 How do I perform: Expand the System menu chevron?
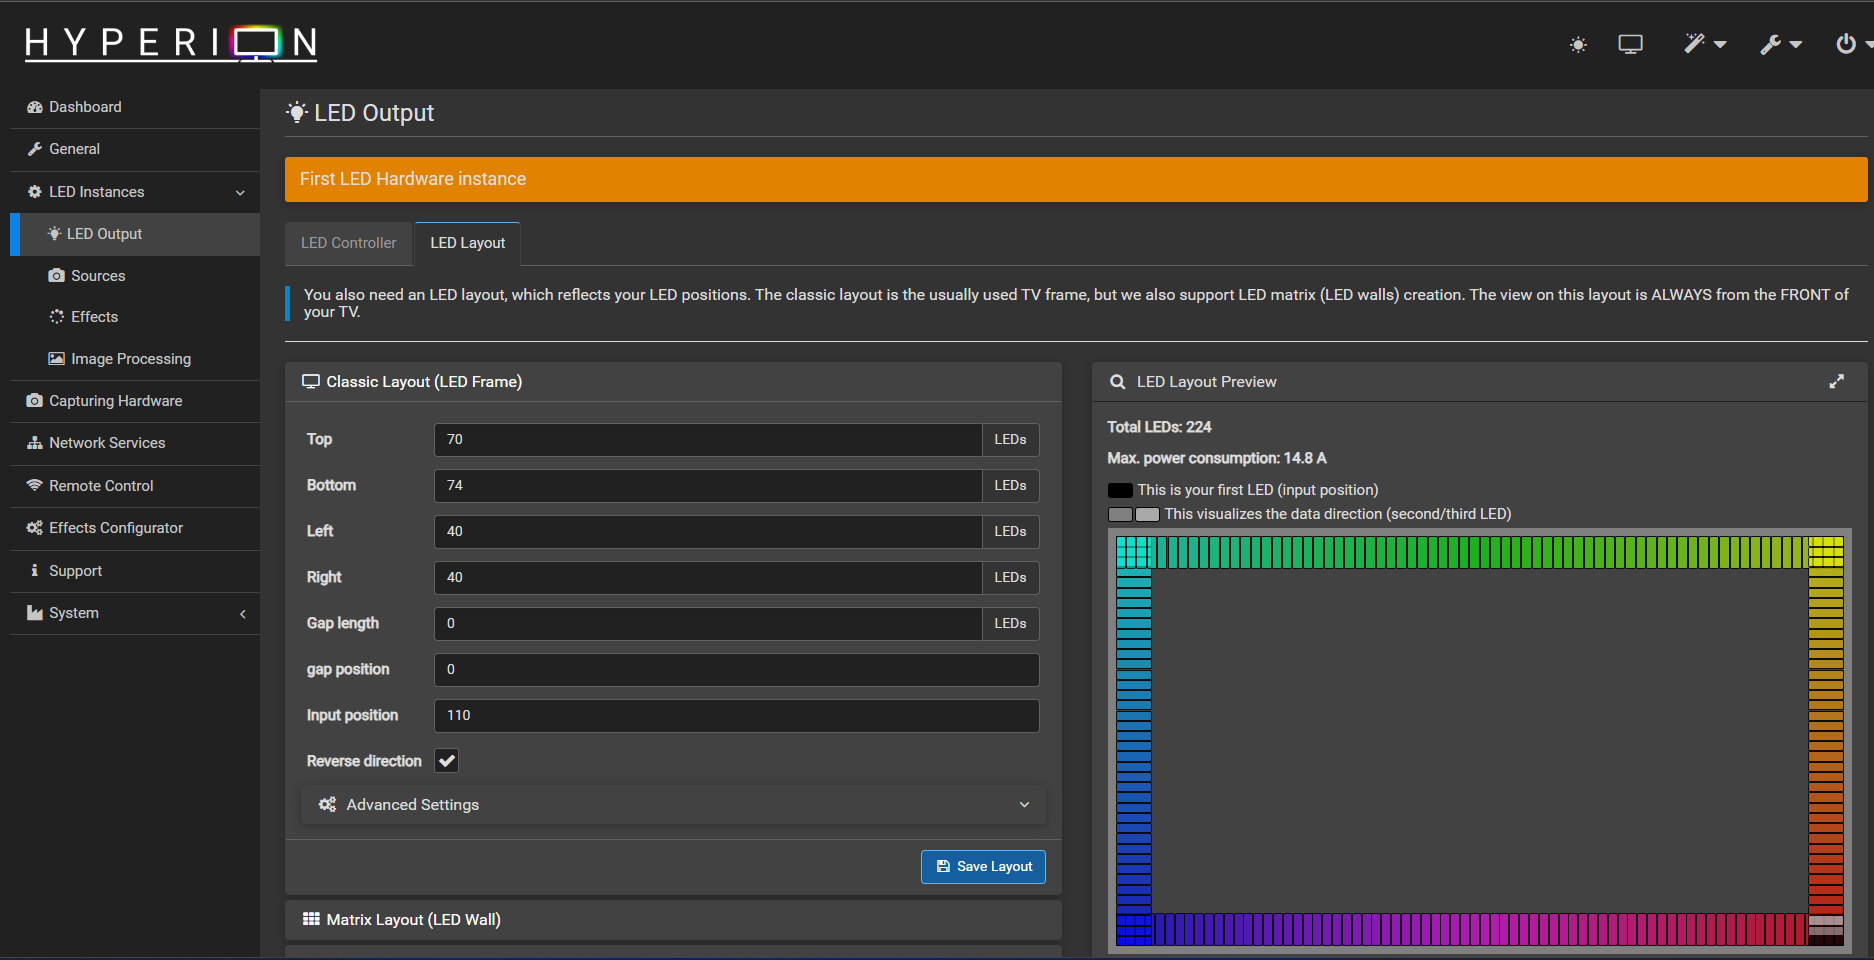[243, 614]
